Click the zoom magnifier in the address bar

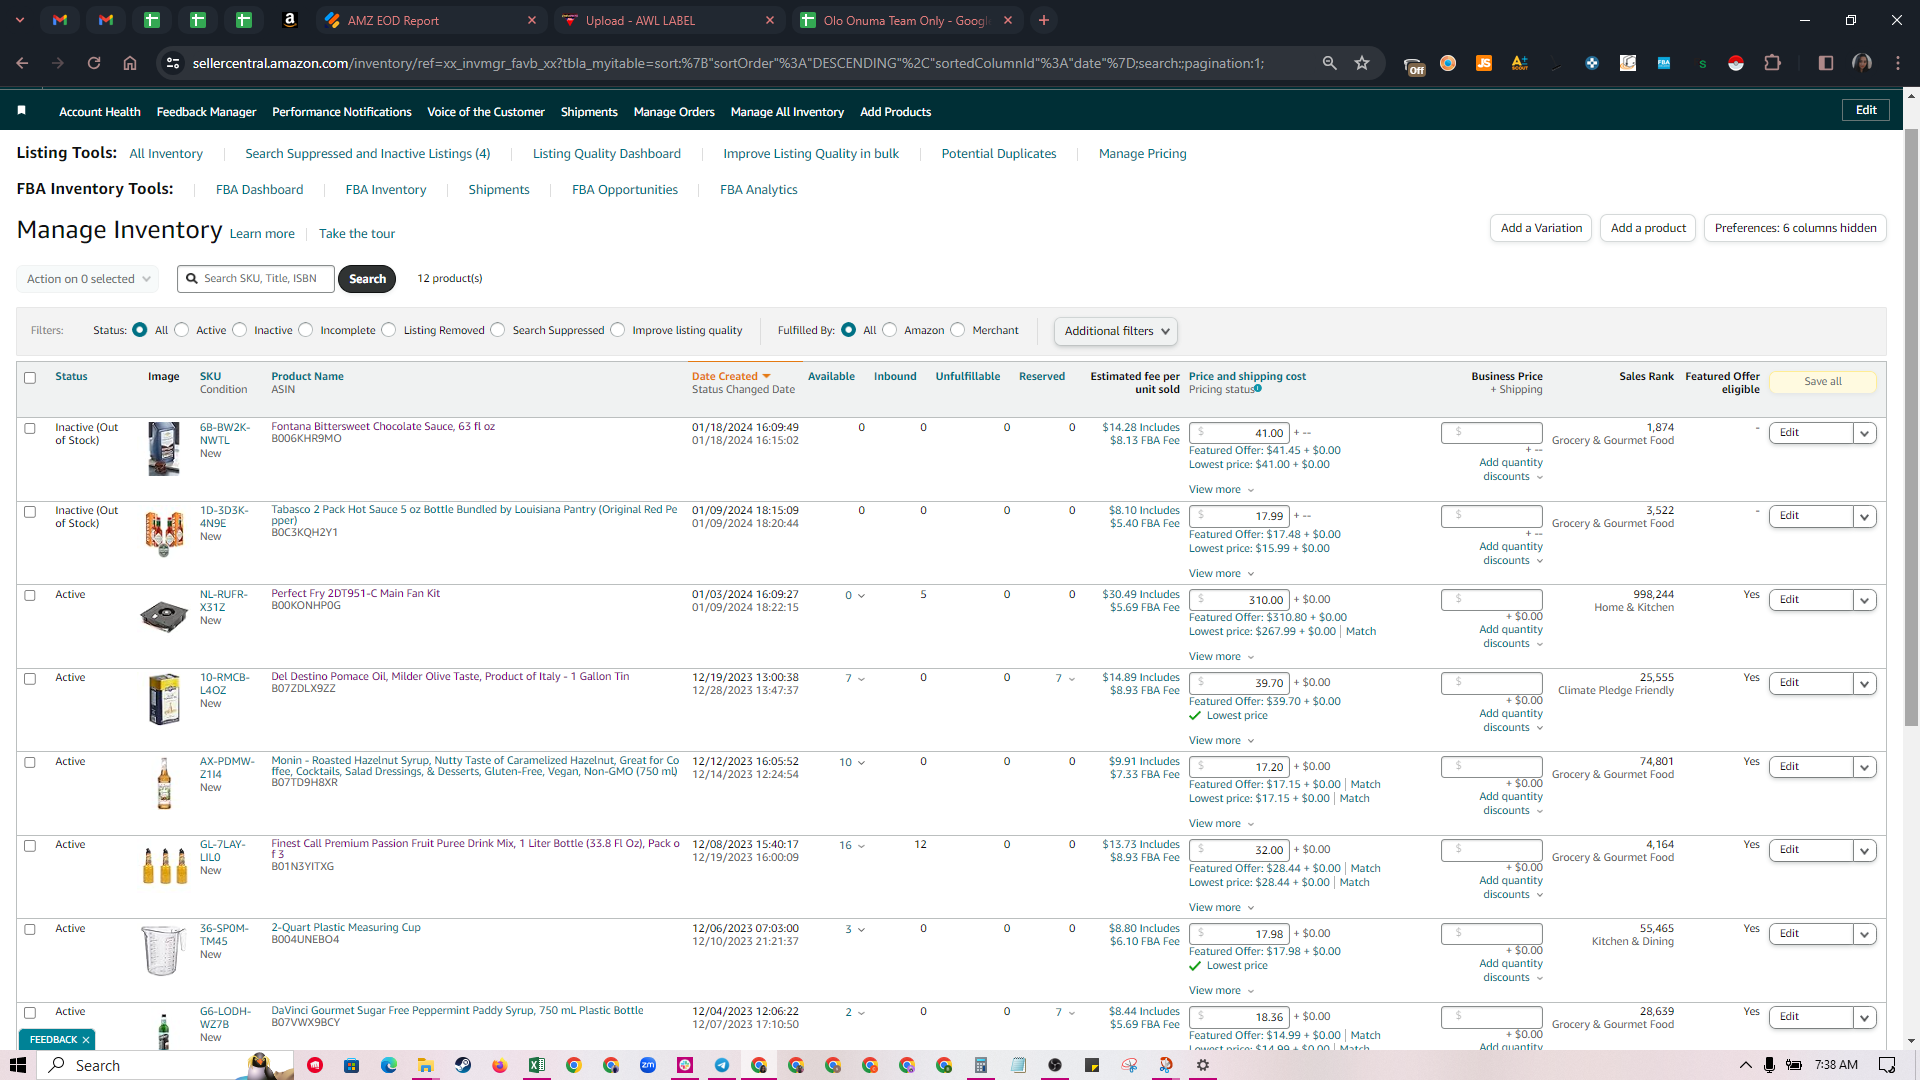click(1329, 63)
